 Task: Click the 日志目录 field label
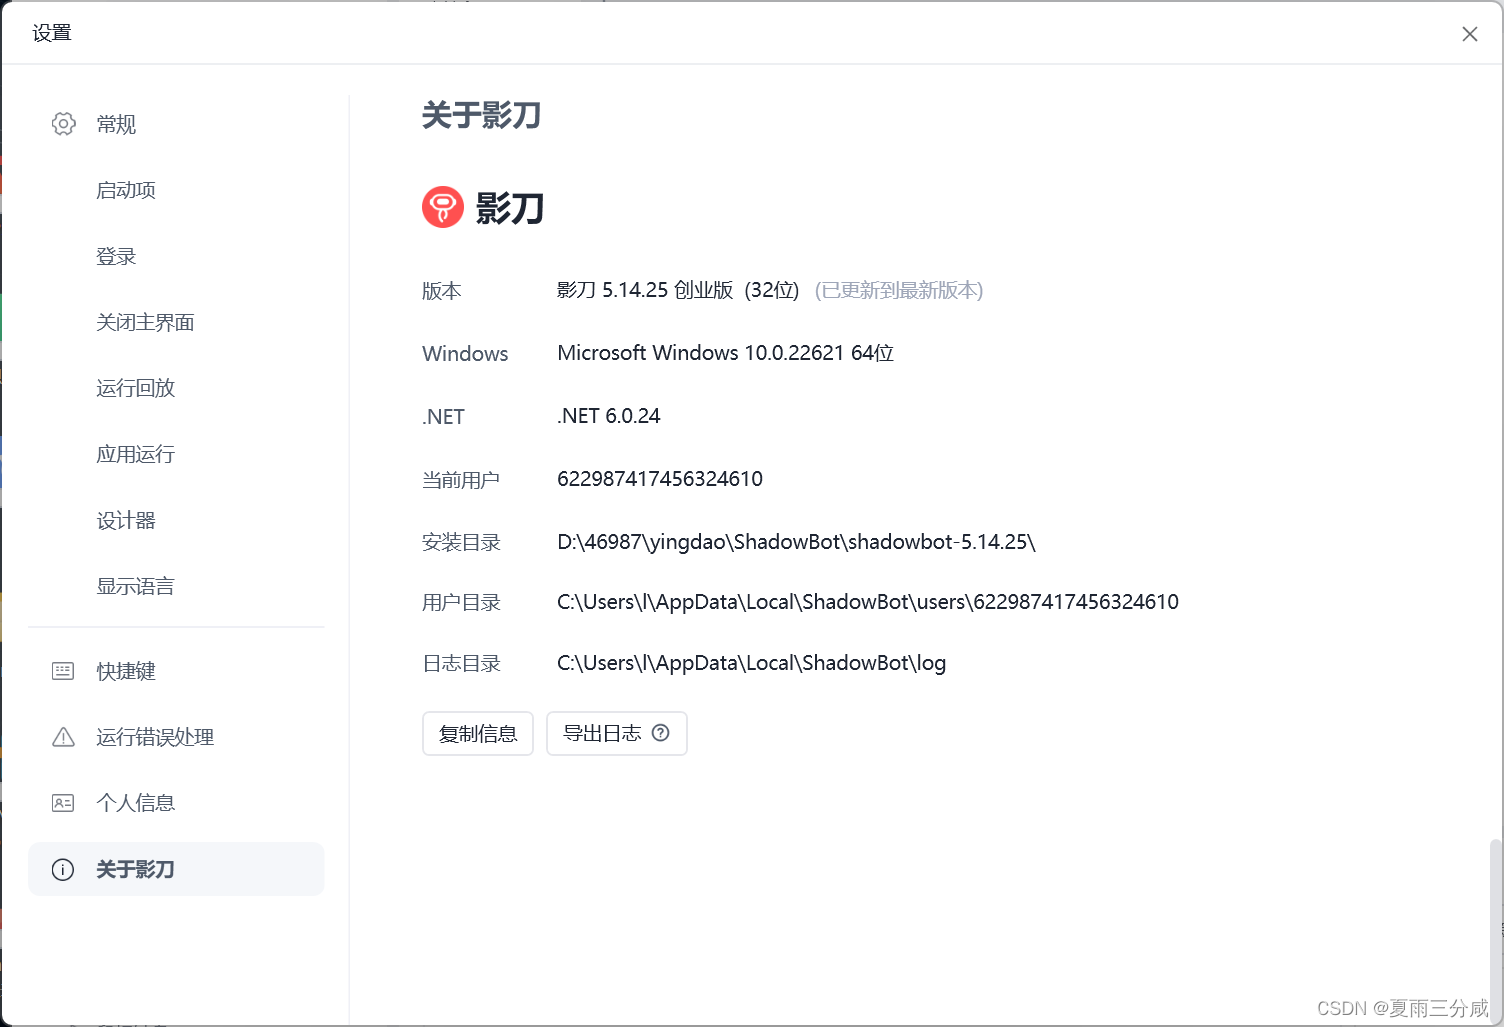[461, 663]
